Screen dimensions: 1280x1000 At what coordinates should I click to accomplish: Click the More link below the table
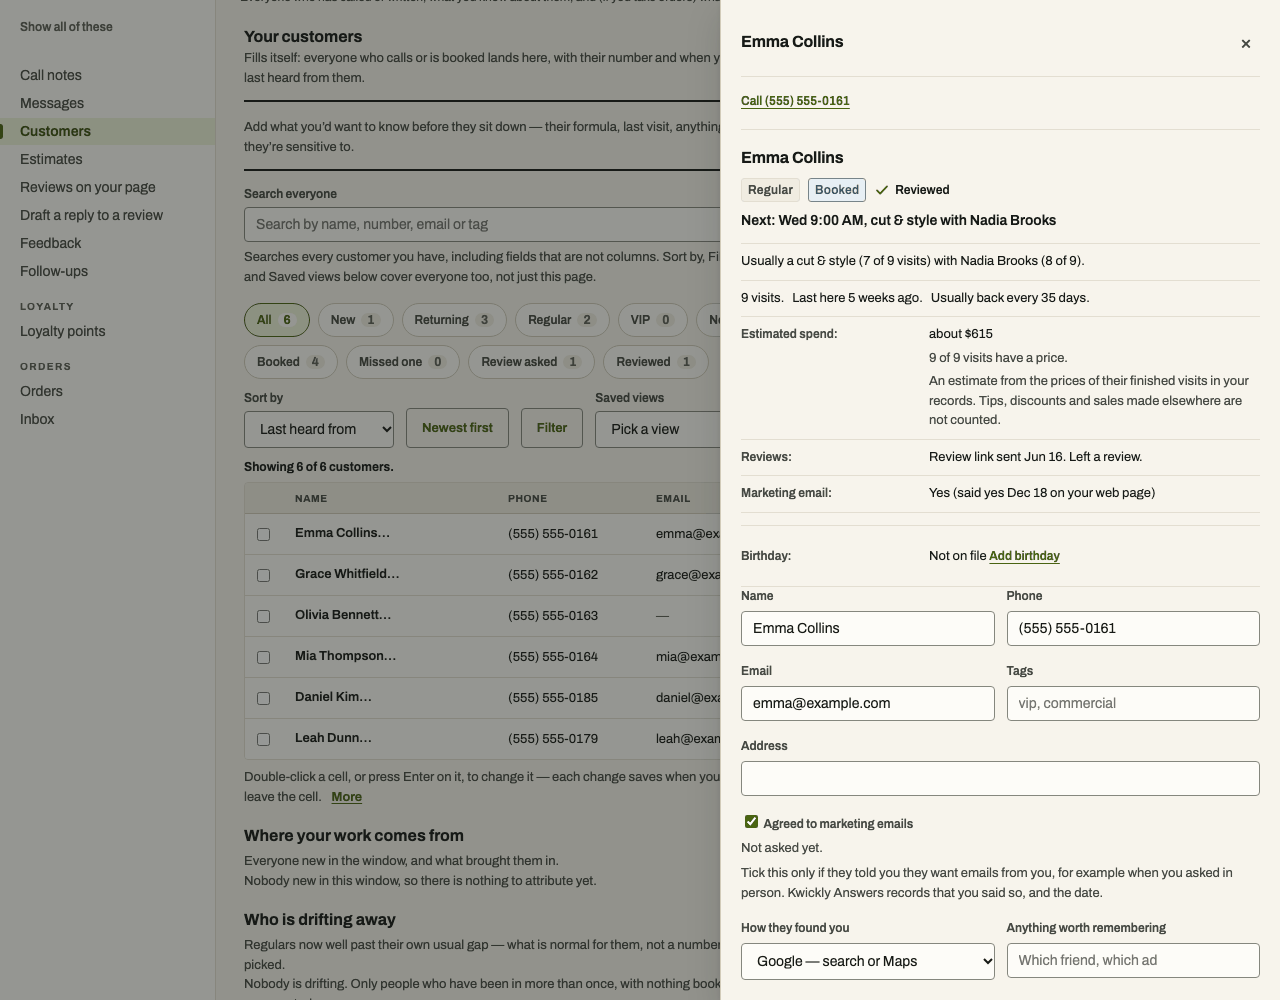pyautogui.click(x=347, y=797)
